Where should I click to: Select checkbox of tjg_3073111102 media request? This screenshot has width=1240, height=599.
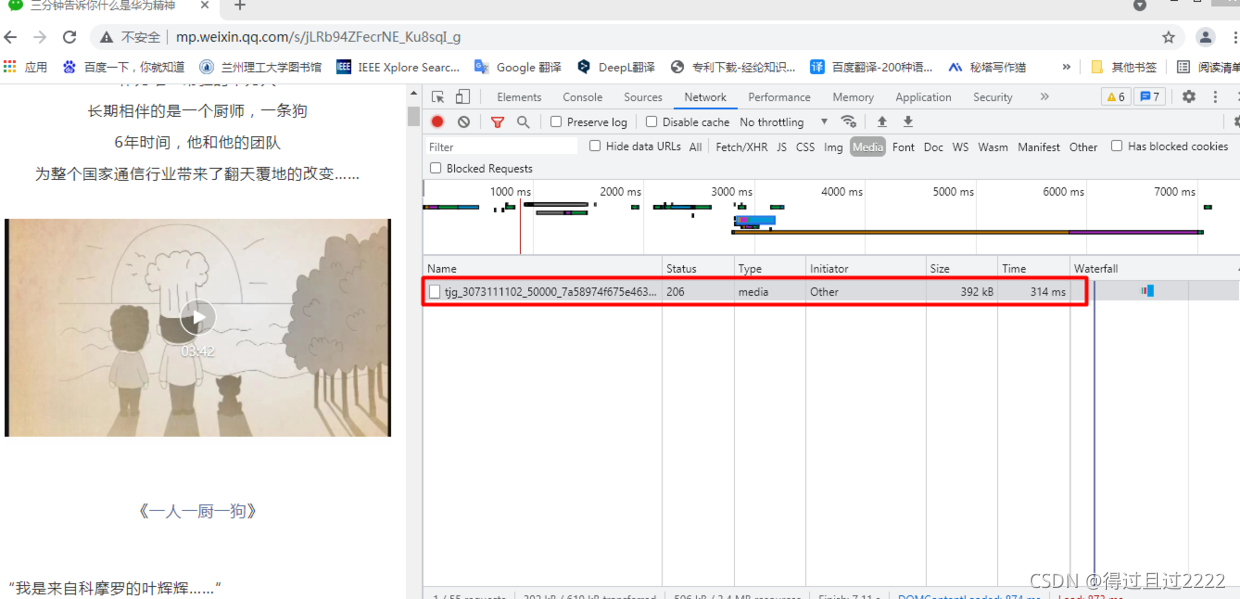tap(434, 292)
